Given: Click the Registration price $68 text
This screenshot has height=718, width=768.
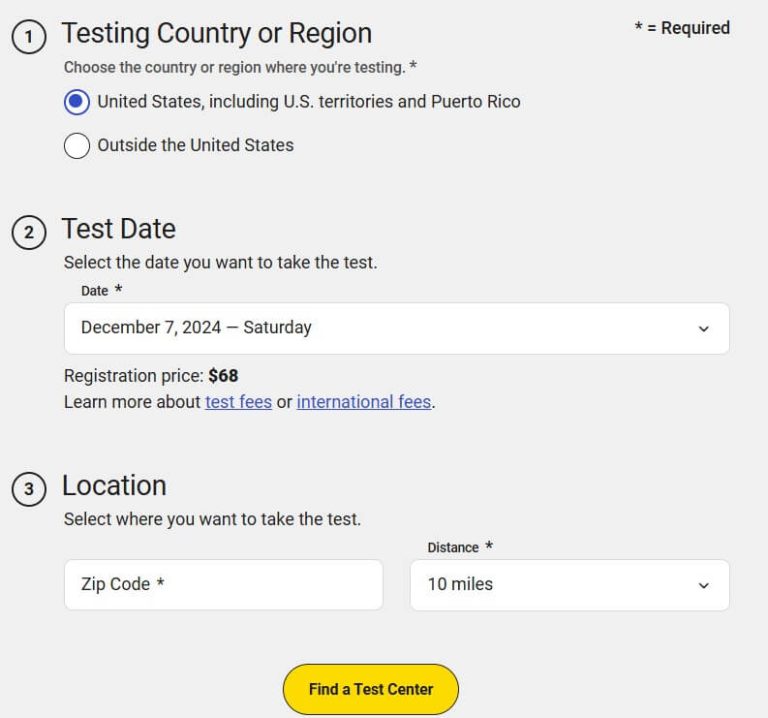Looking at the screenshot, I should click(x=151, y=376).
